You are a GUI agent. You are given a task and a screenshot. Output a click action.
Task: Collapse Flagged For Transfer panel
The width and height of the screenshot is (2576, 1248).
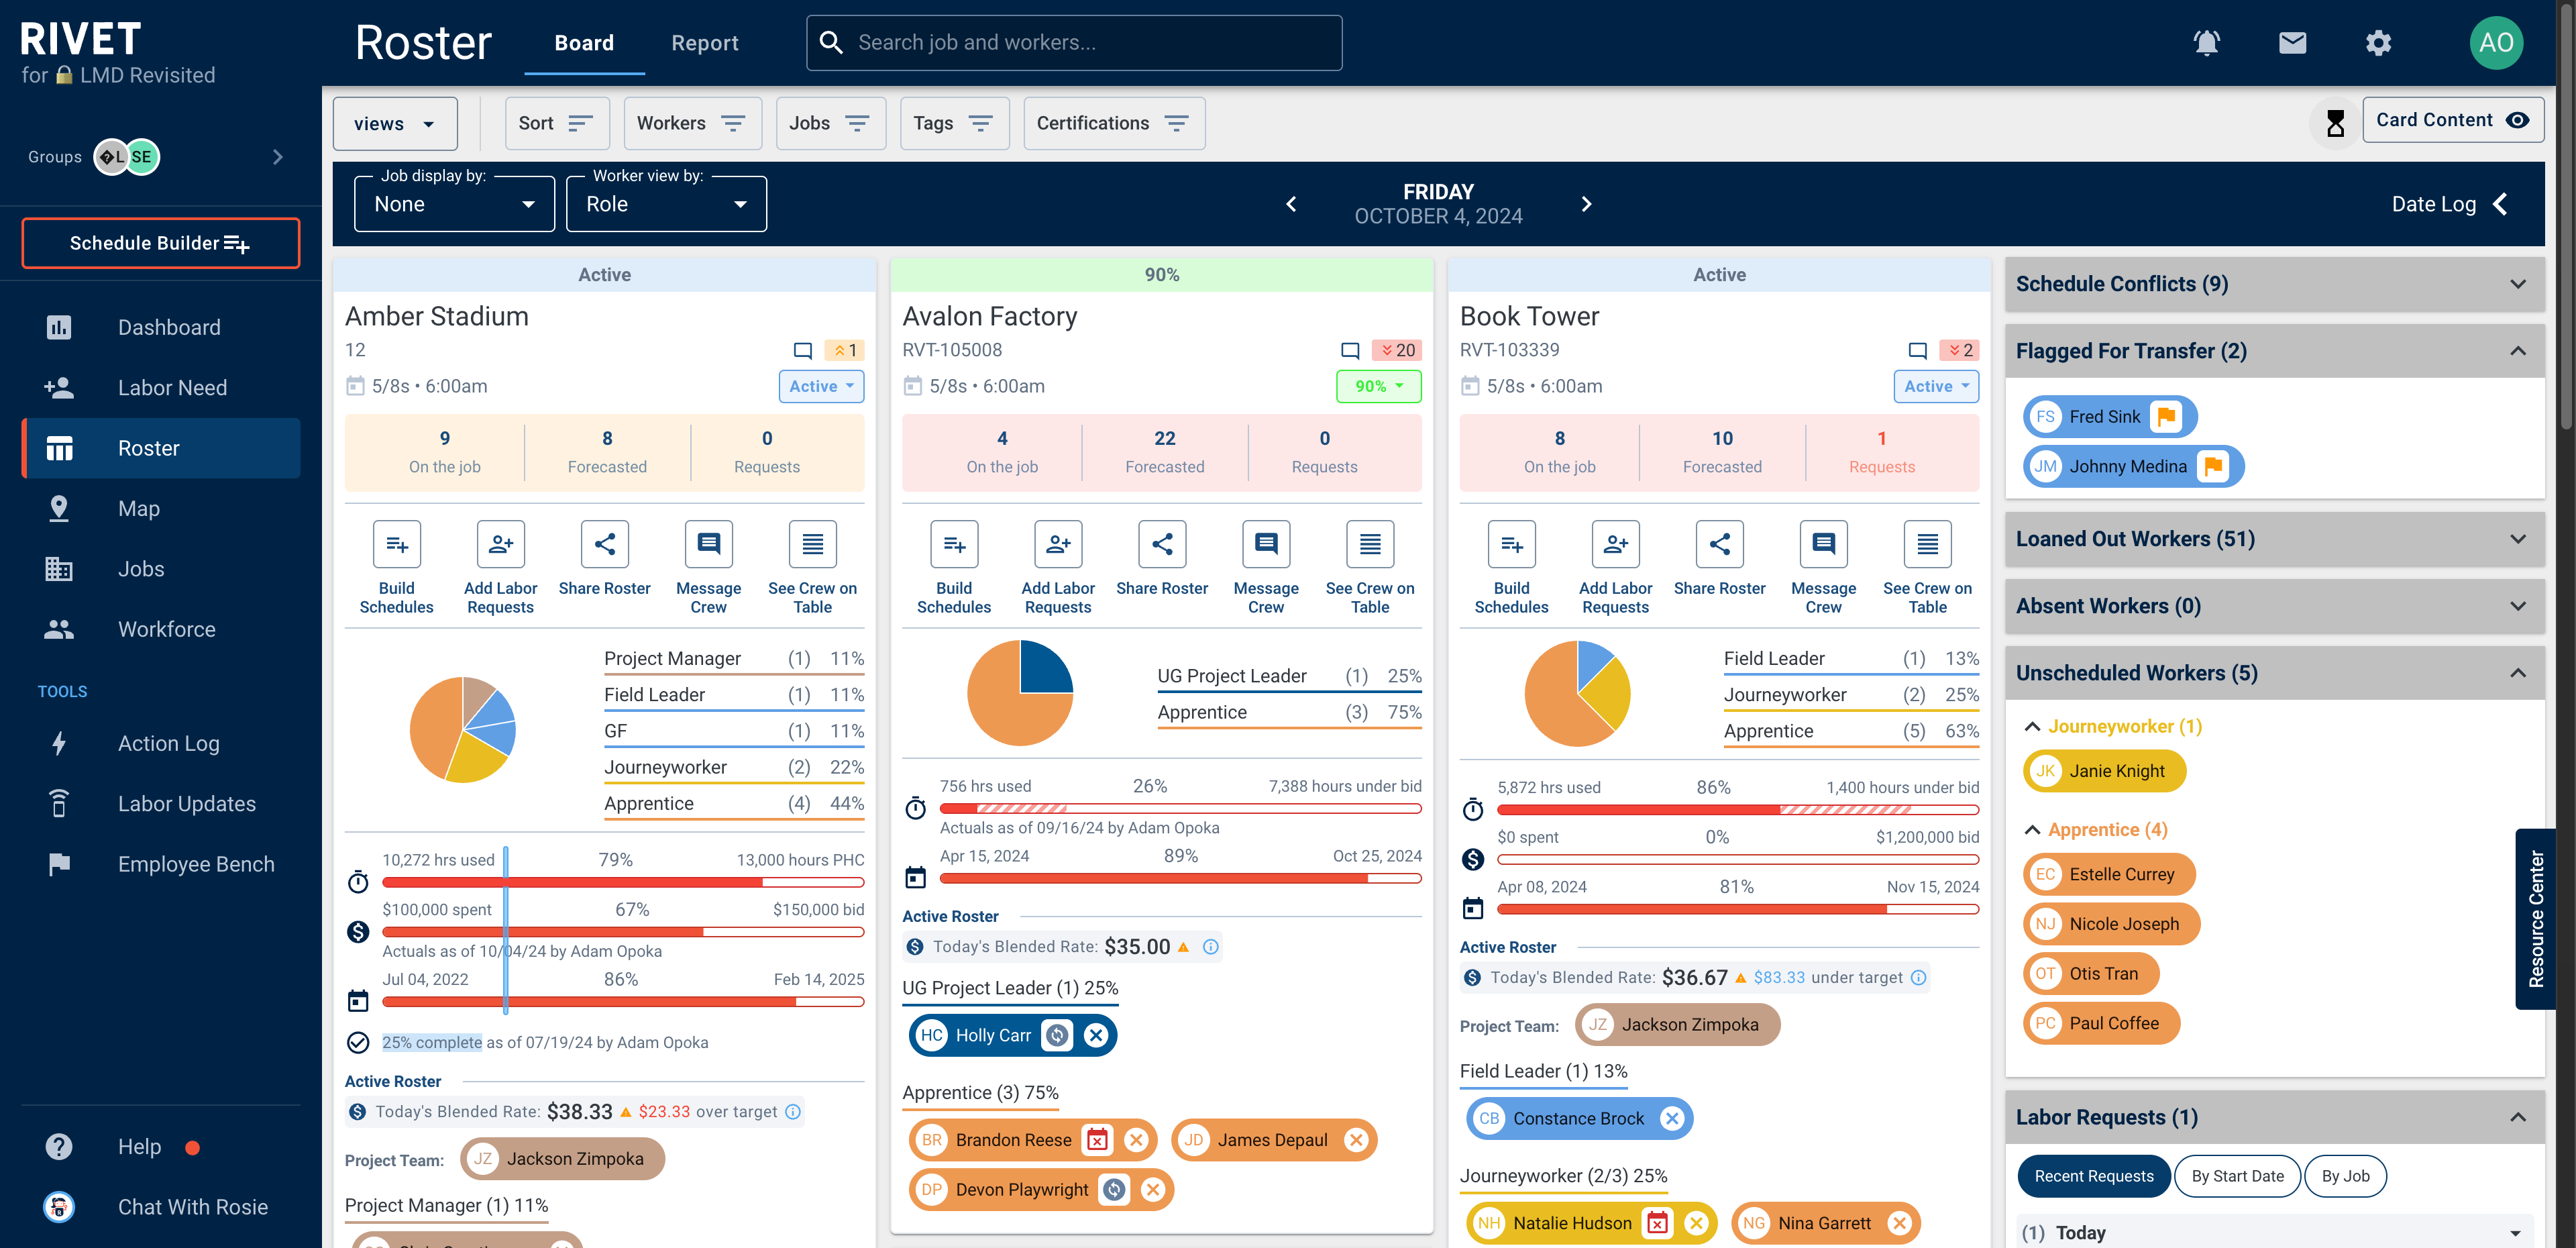click(2274, 351)
